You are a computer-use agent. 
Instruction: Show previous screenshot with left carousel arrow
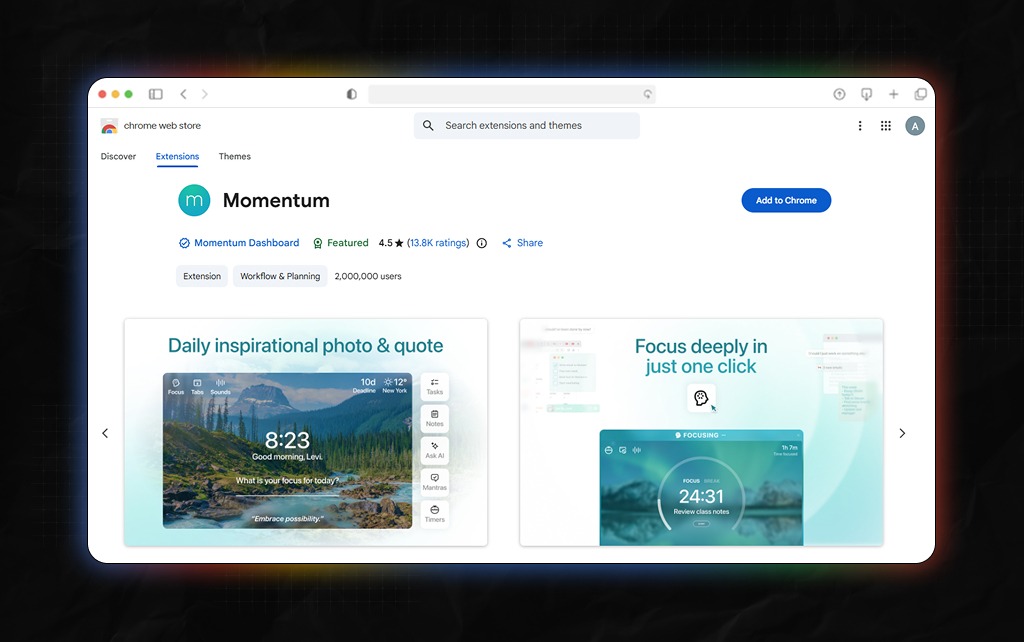[105, 433]
